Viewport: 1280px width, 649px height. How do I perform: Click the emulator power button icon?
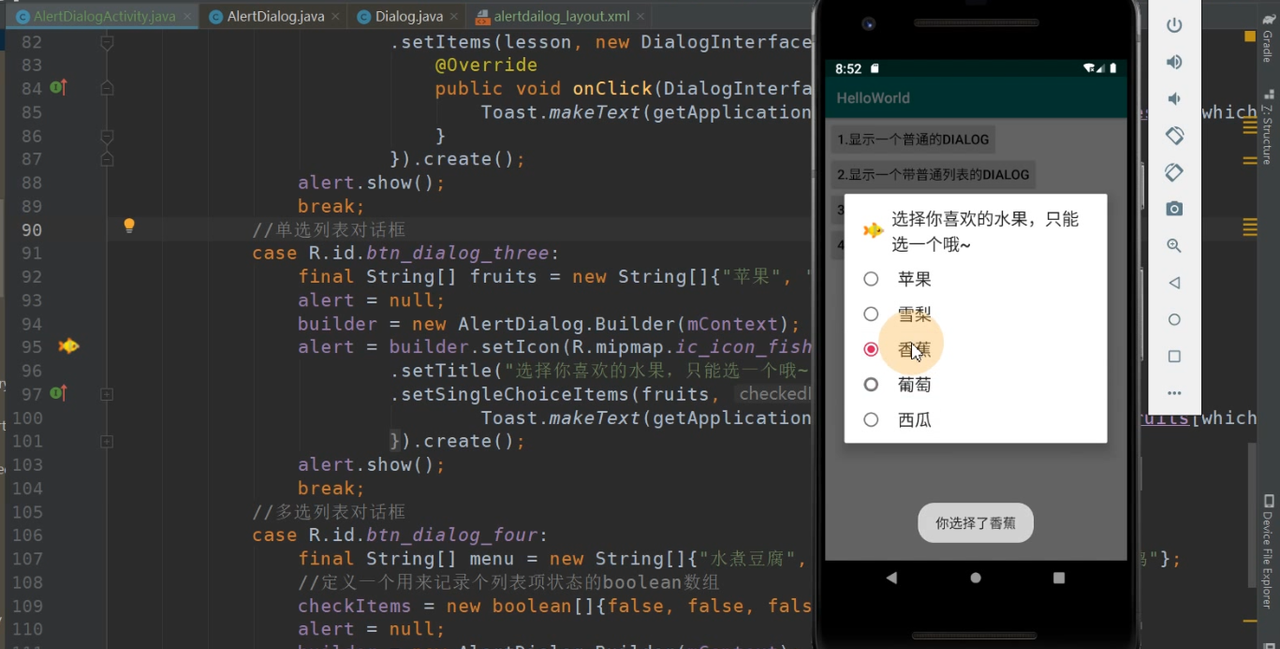pyautogui.click(x=1173, y=25)
